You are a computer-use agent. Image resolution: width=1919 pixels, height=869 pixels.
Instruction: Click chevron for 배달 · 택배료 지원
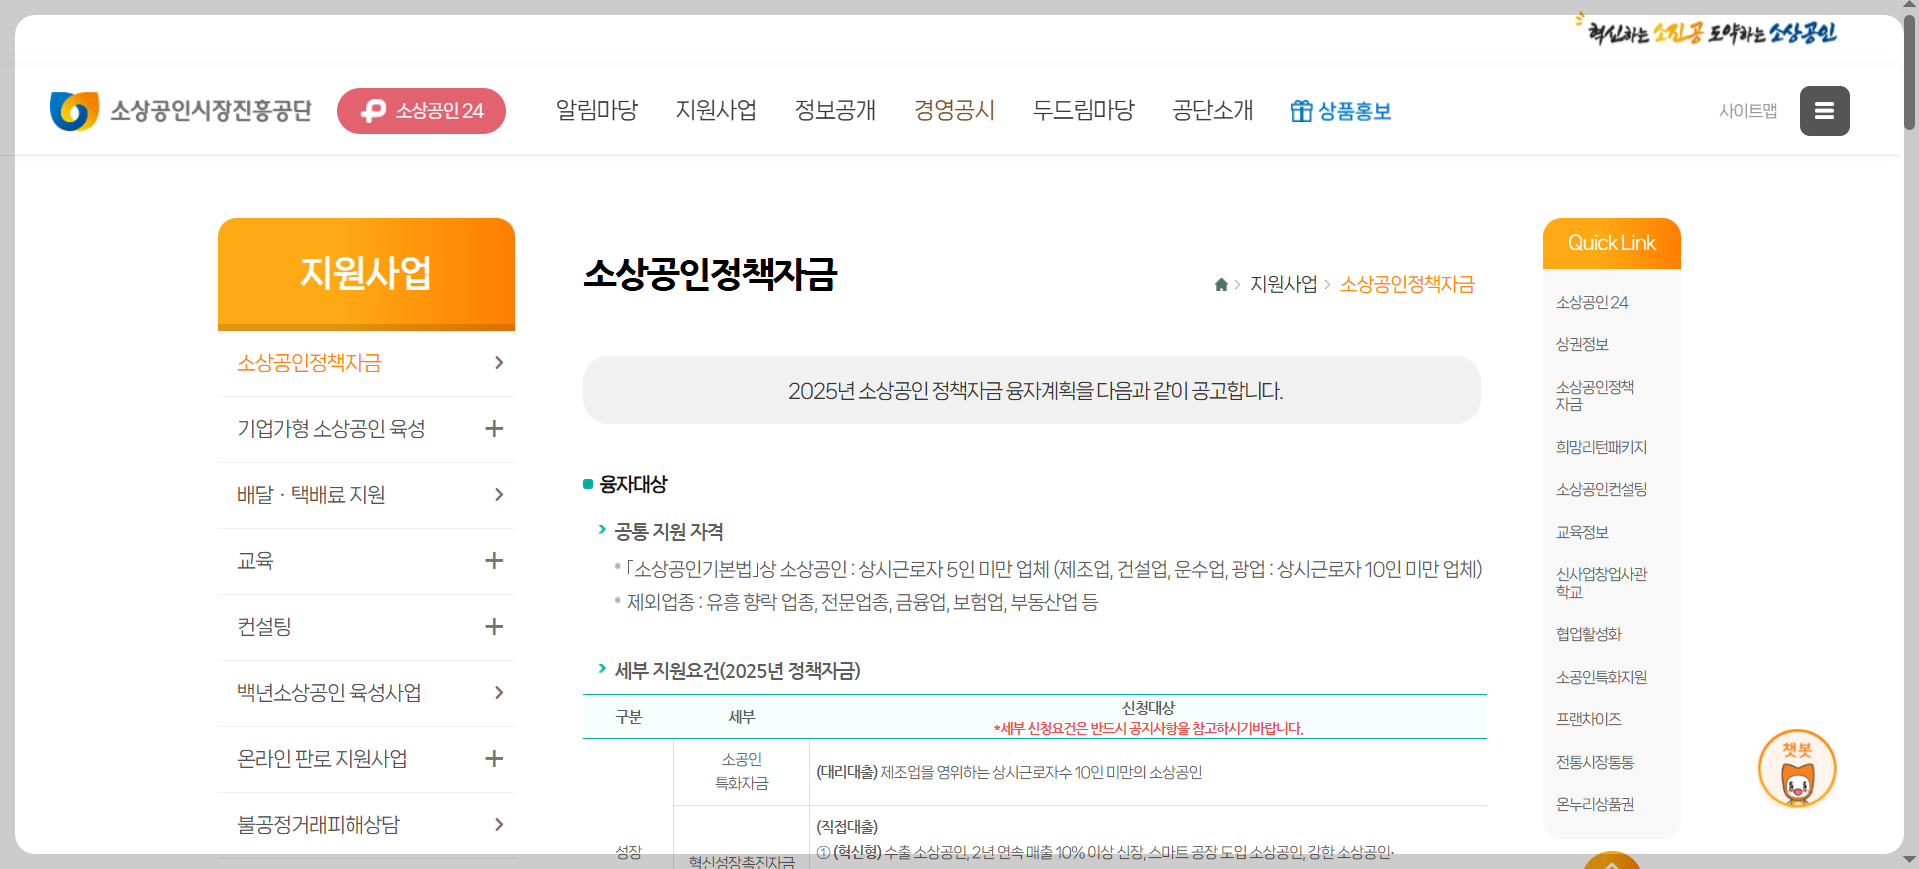pyautogui.click(x=498, y=495)
